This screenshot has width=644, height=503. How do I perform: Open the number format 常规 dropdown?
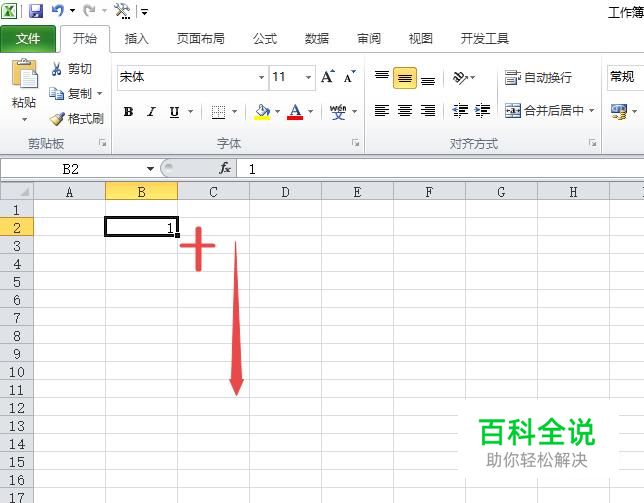[x=626, y=77]
